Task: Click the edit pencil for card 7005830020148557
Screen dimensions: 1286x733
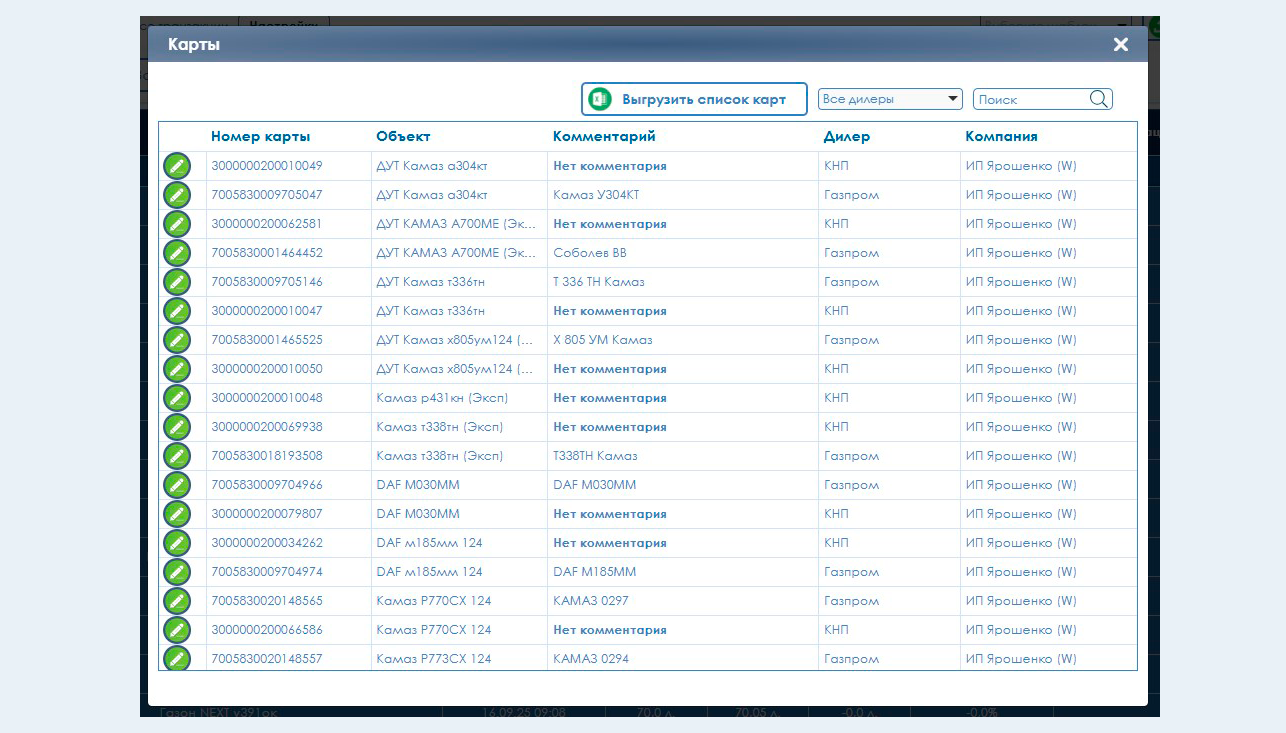Action: [x=177, y=658]
